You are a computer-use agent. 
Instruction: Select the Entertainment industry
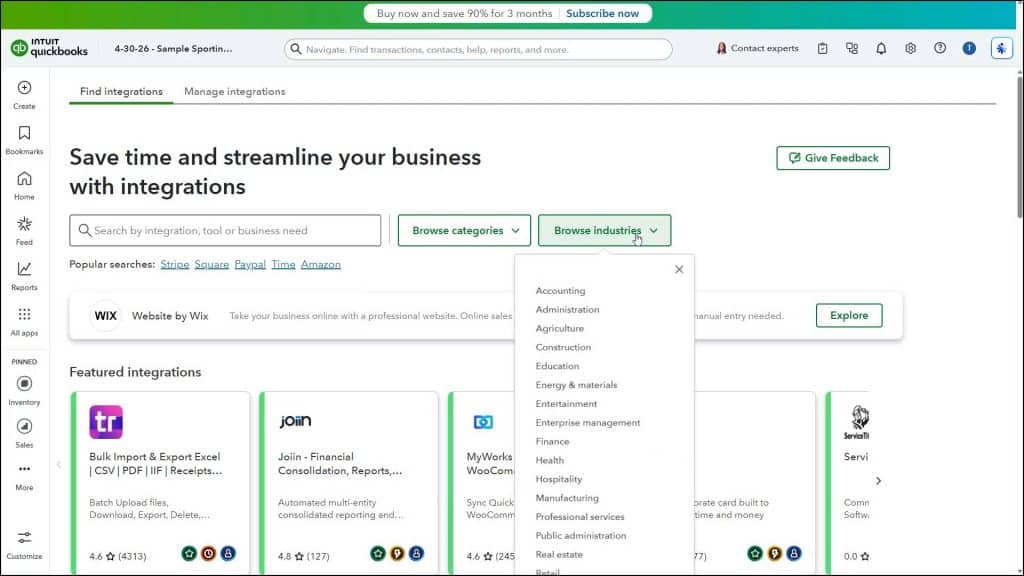[x=566, y=404]
